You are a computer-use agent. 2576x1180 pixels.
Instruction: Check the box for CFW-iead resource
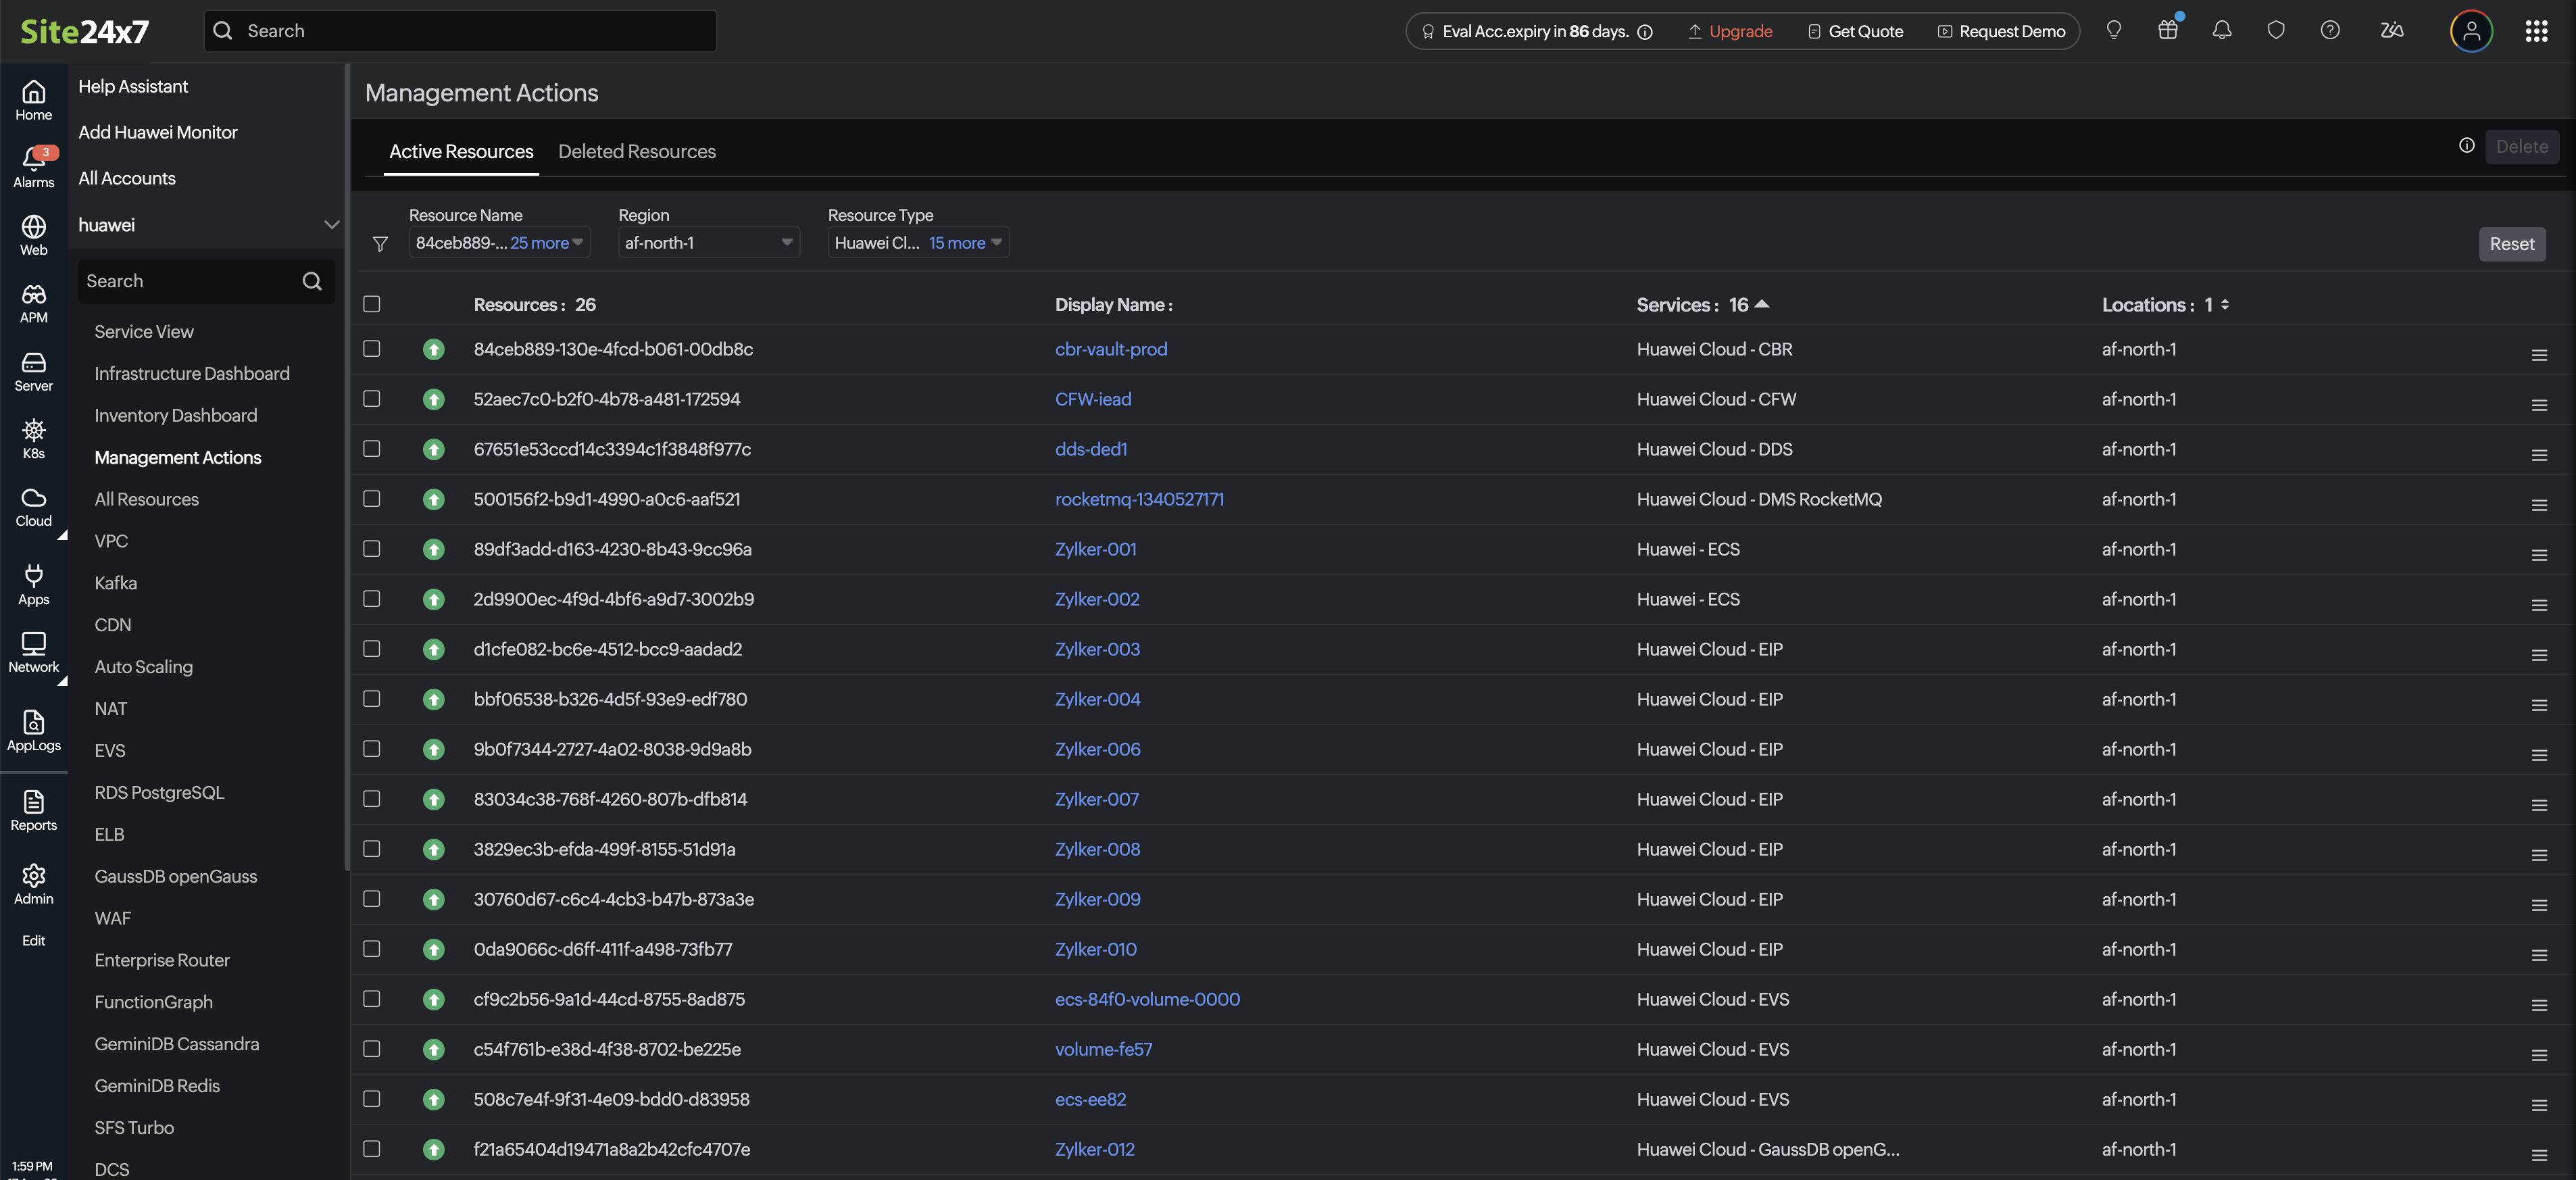(372, 399)
